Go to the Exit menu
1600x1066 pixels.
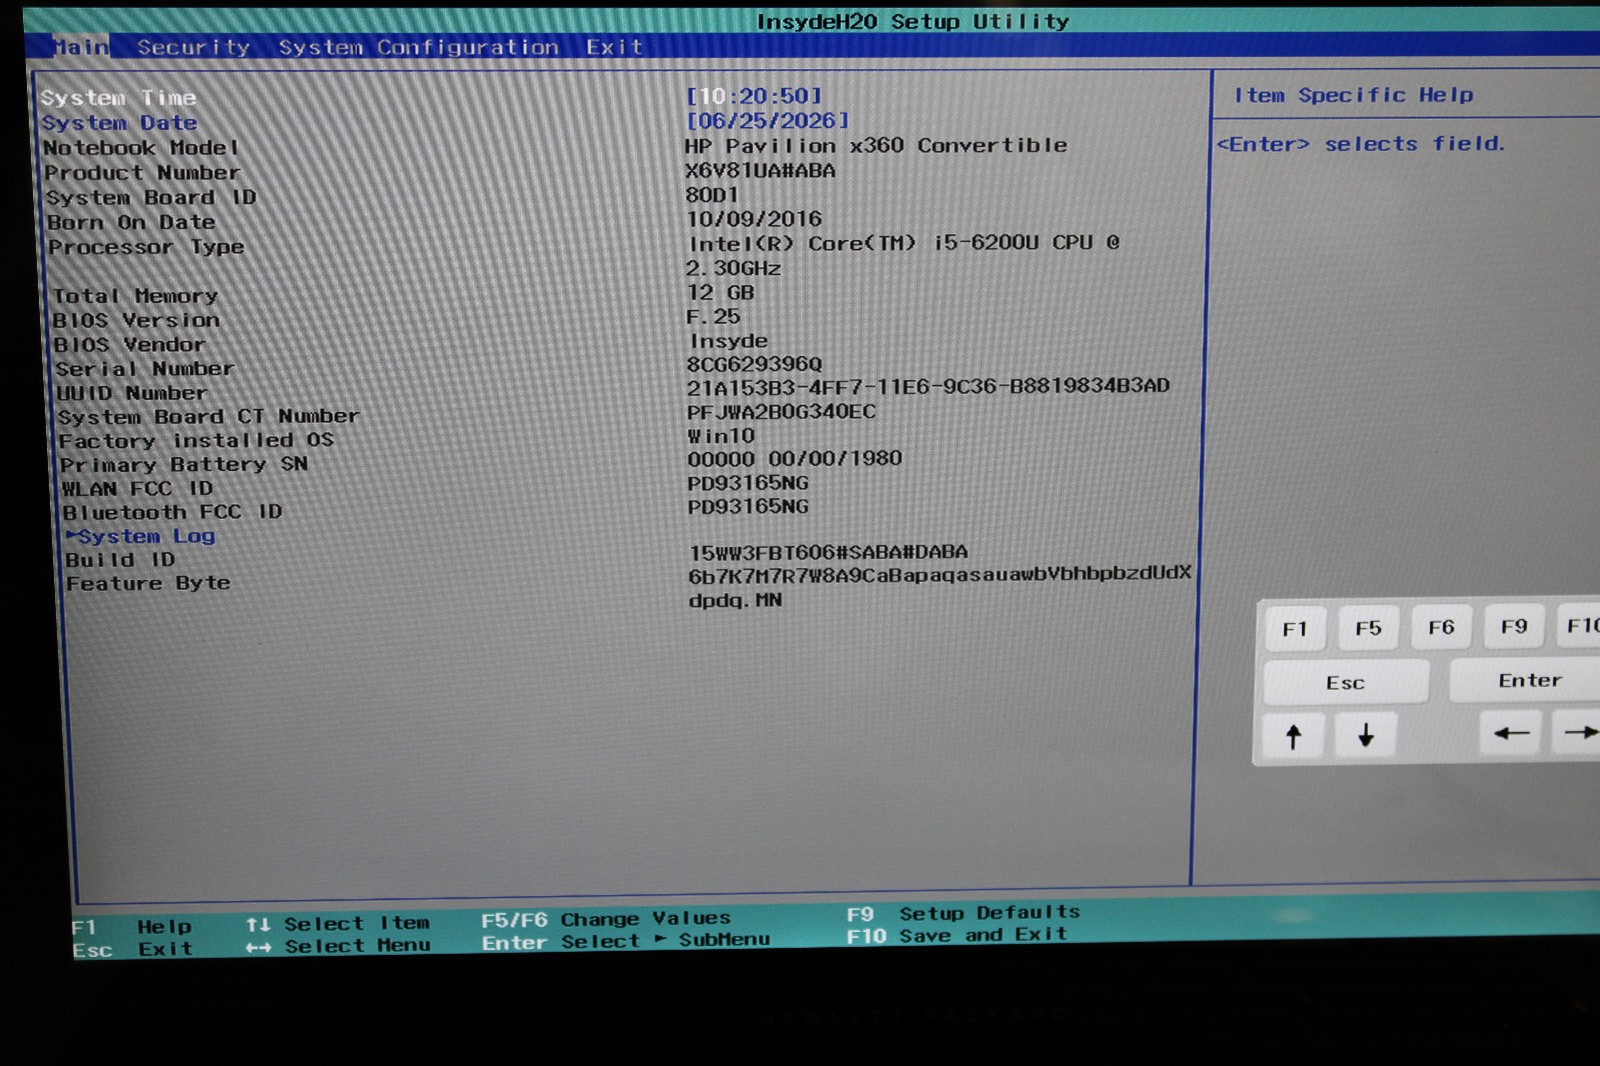(614, 47)
